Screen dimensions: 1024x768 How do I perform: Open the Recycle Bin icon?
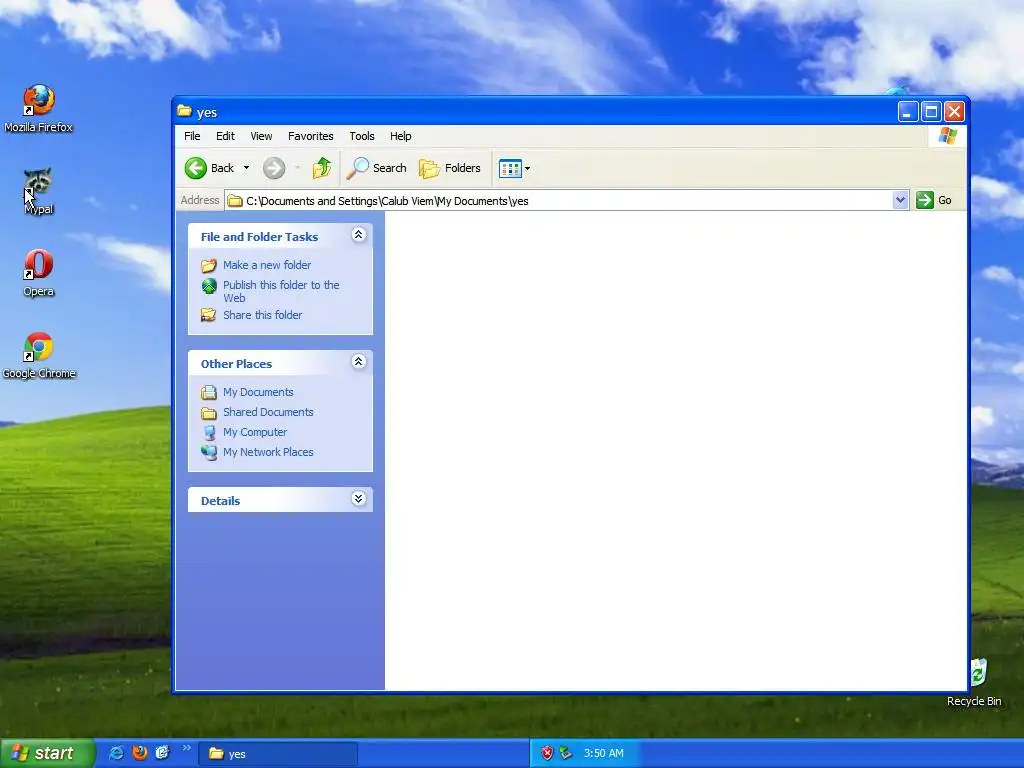974,682
